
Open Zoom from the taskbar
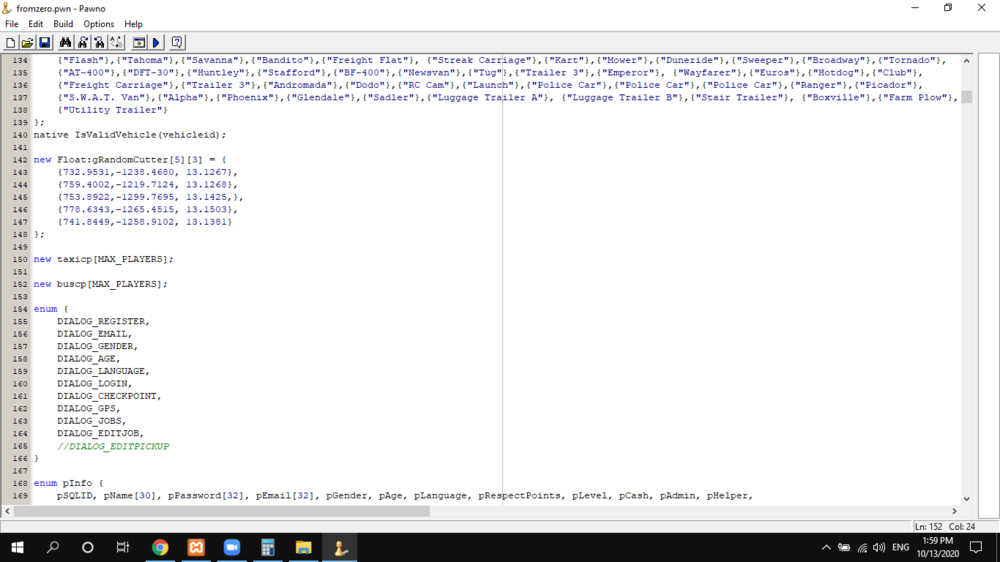tap(232, 547)
